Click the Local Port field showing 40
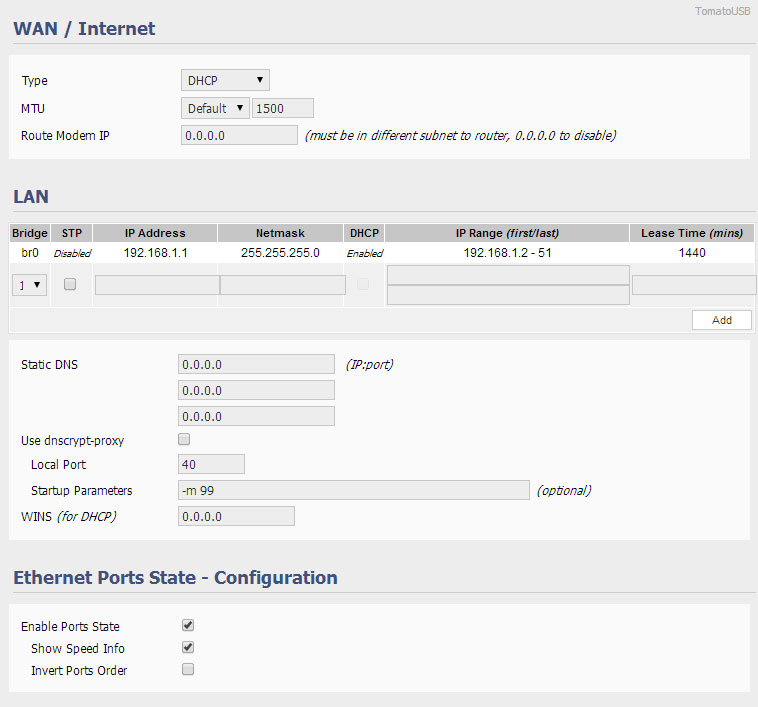The image size is (758, 707). click(211, 464)
